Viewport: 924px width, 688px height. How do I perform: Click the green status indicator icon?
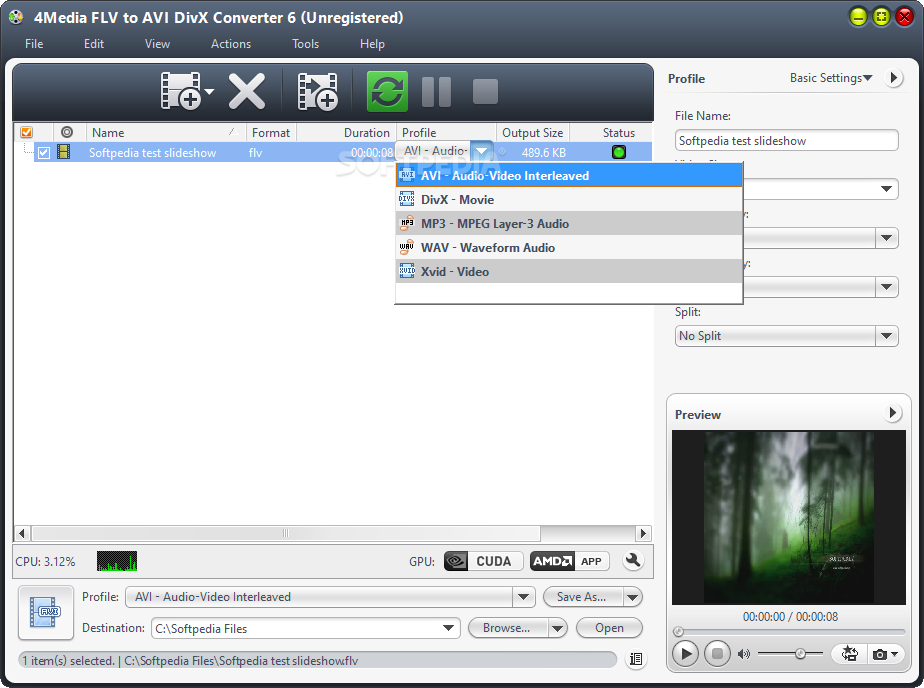[x=619, y=152]
